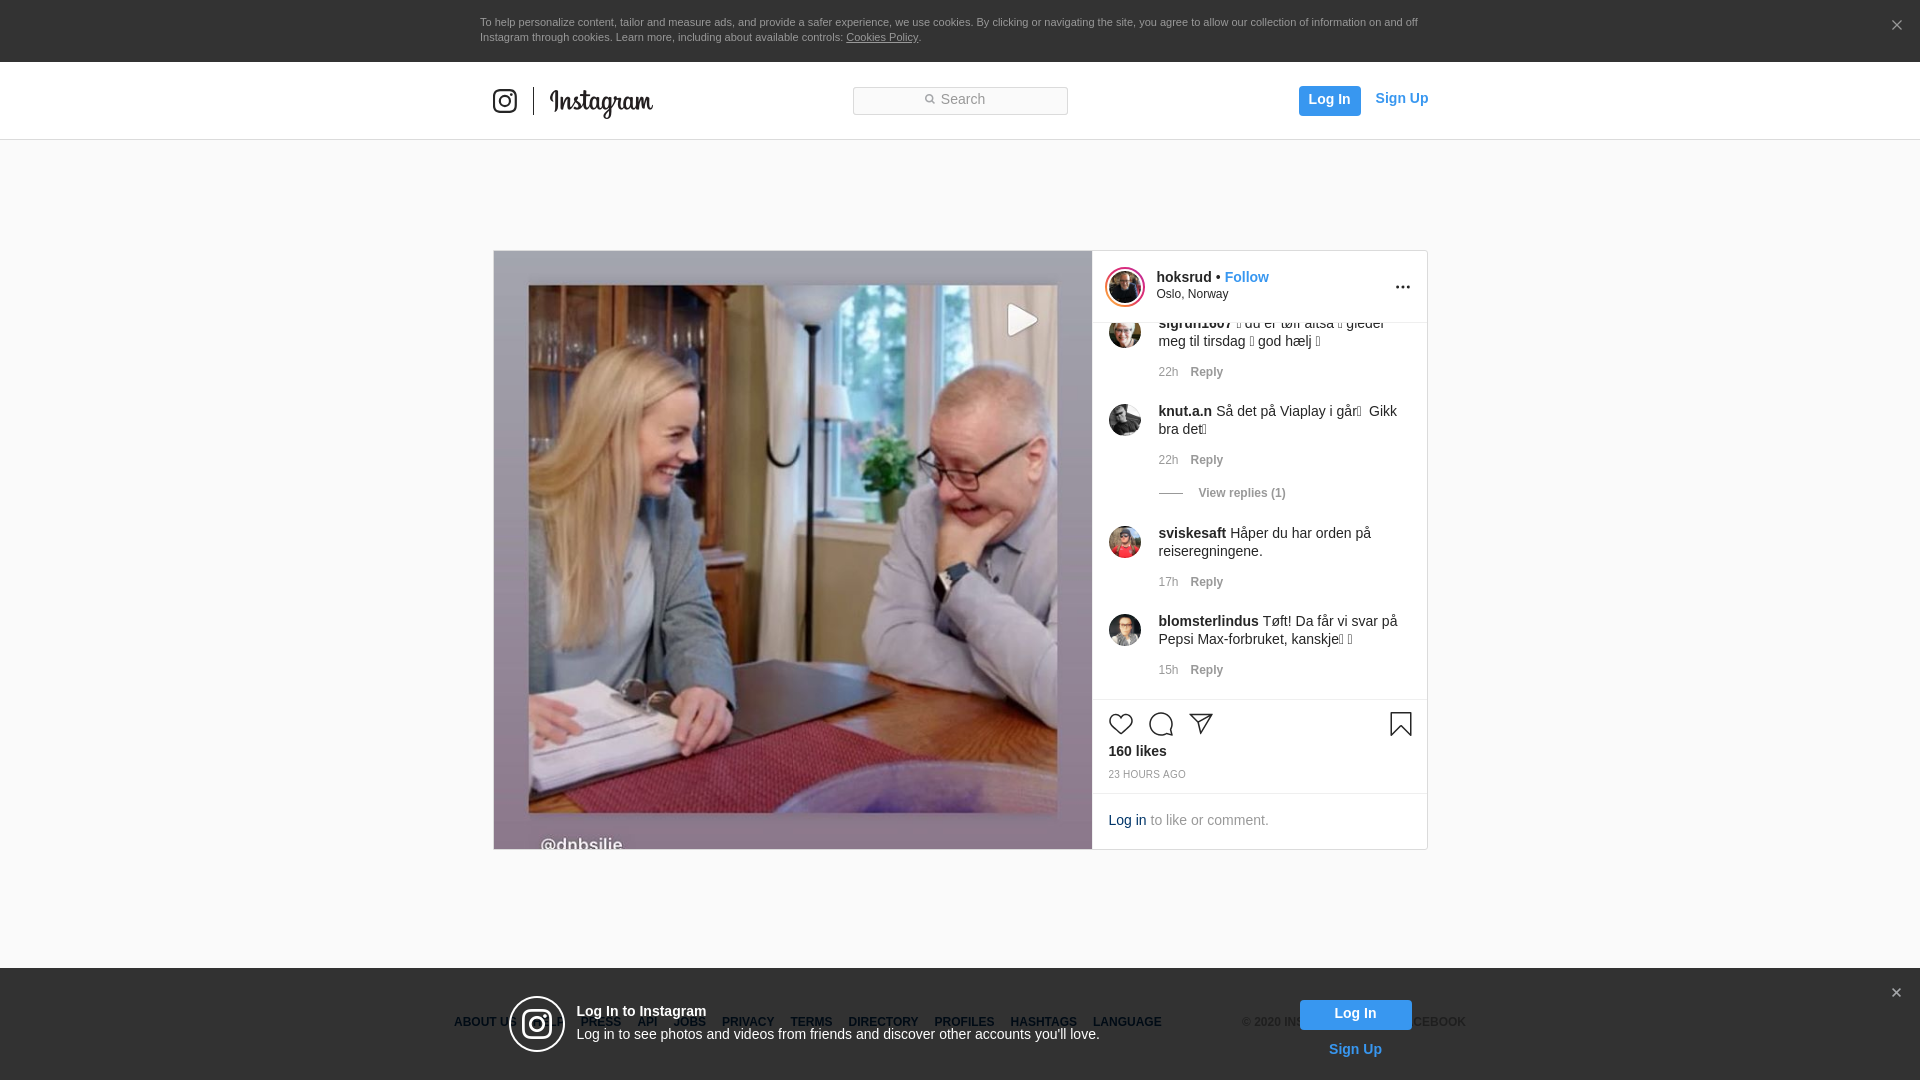Open the LANGUAGE footer selector

click(x=1127, y=1022)
